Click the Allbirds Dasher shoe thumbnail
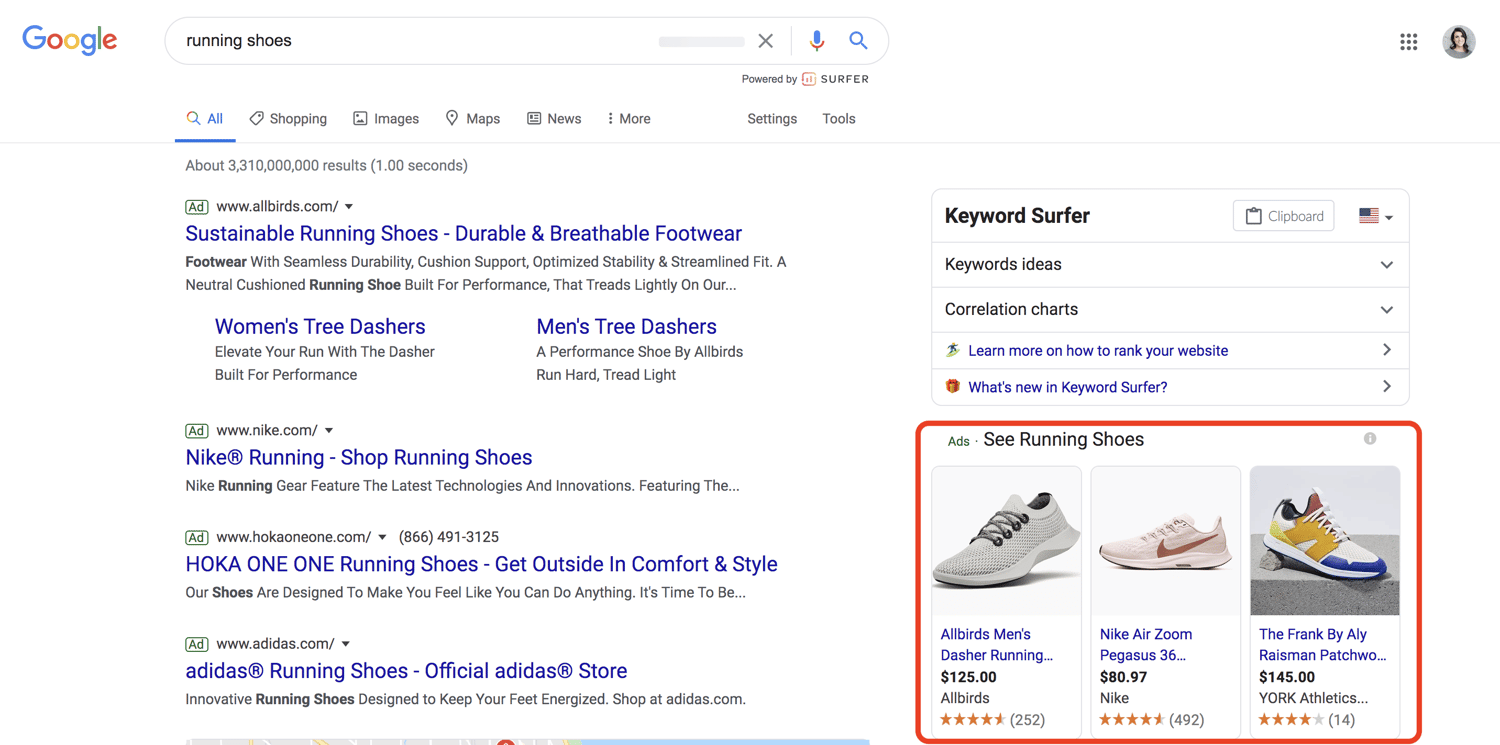 click(x=1006, y=541)
